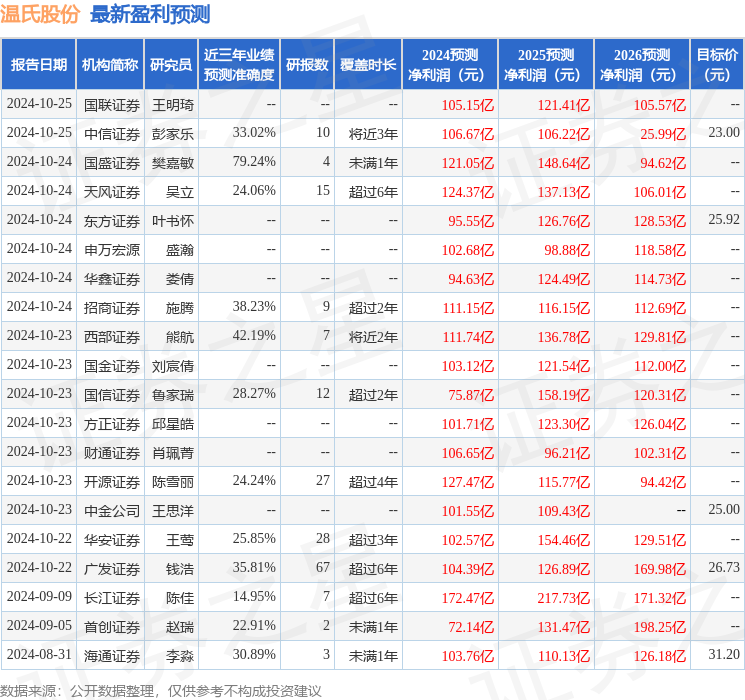Select the 中信证券 institution cell
Viewport: 745px width, 700px height.
pos(112,134)
